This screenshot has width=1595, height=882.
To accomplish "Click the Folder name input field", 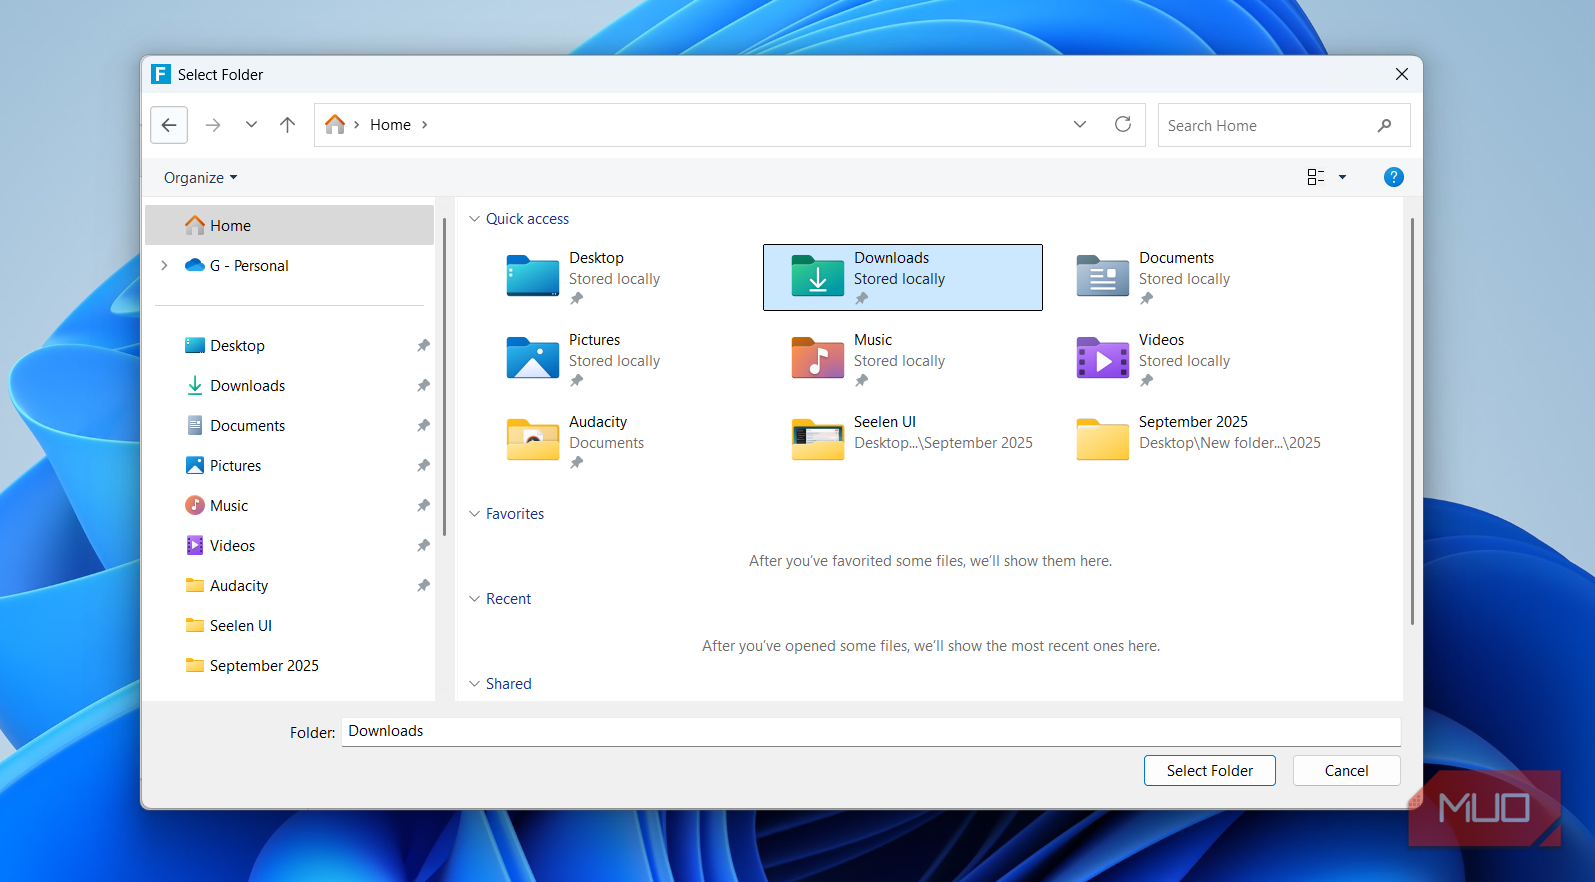I will click(871, 732).
